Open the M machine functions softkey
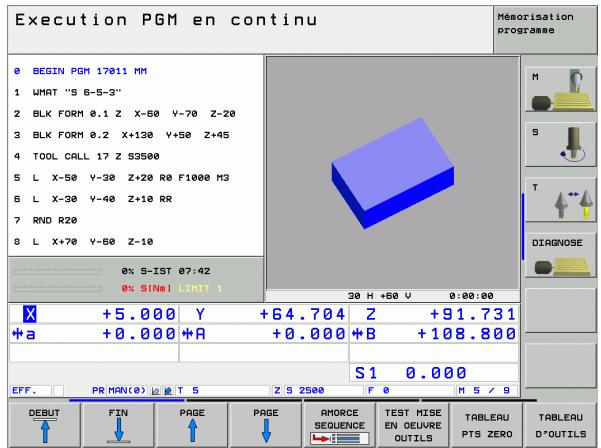The width and height of the screenshot is (601, 448). tap(560, 90)
